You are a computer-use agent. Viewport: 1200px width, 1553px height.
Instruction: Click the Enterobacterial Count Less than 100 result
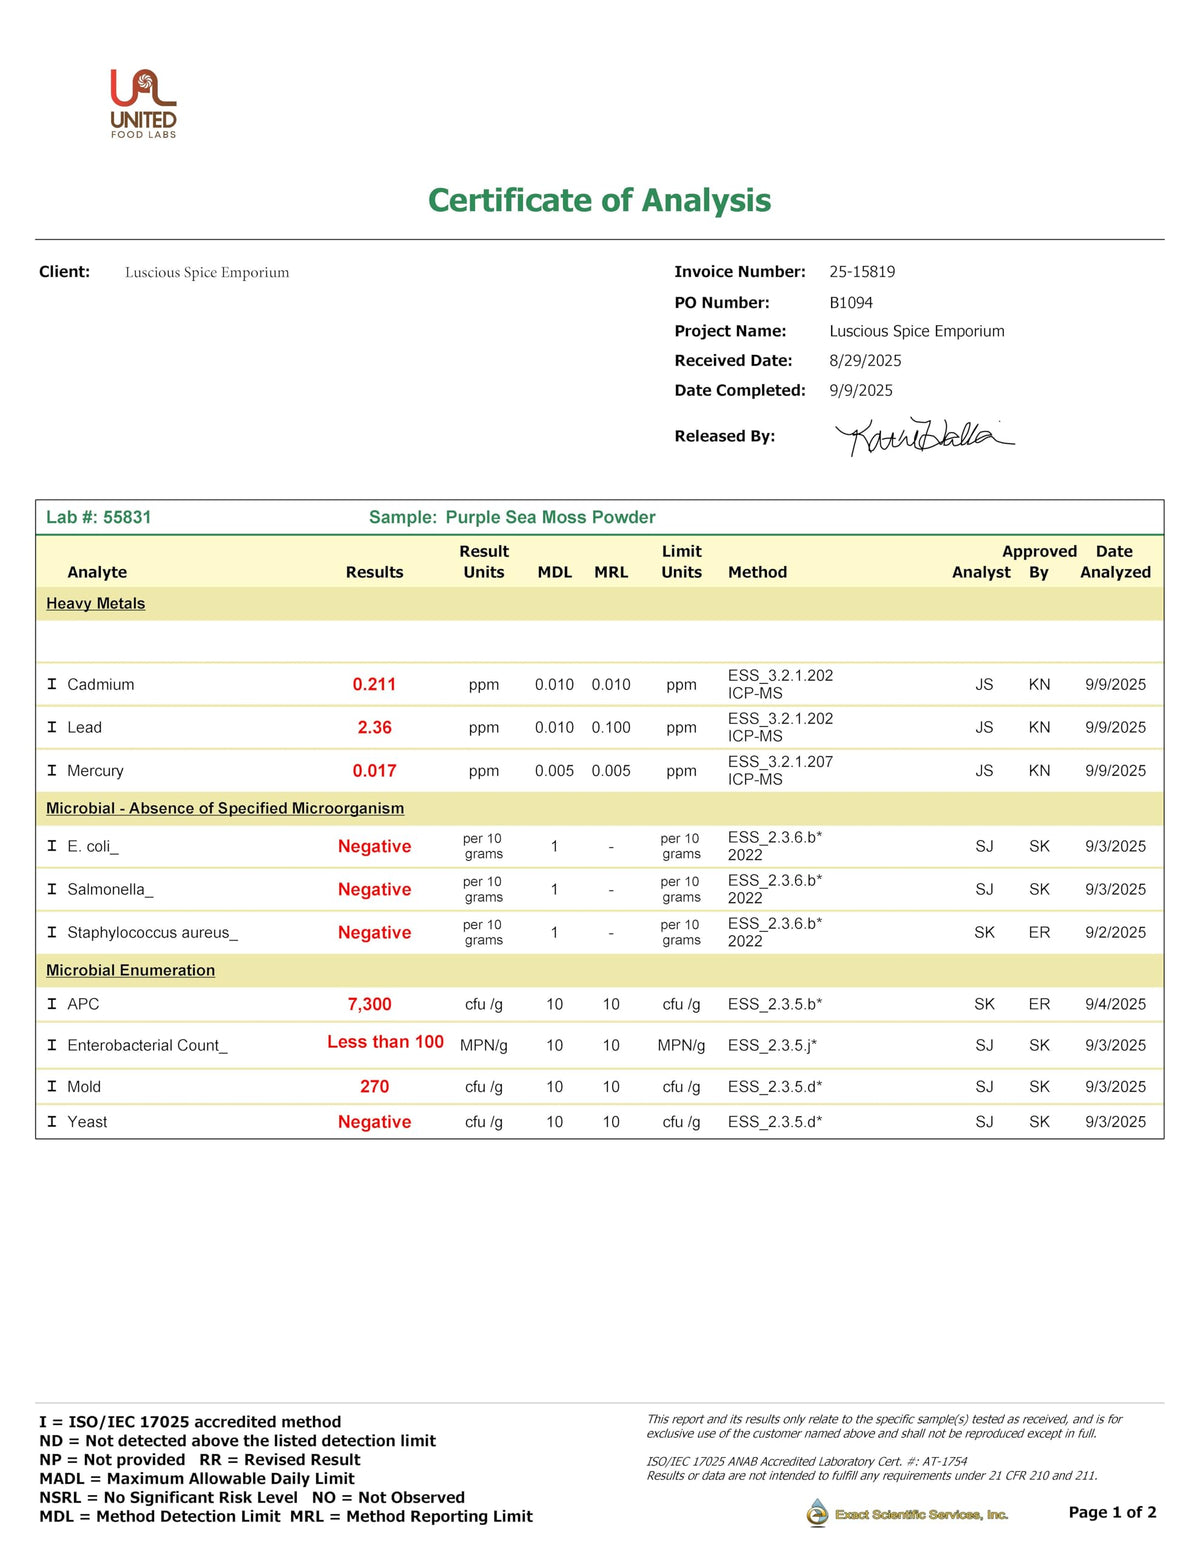(x=386, y=1042)
